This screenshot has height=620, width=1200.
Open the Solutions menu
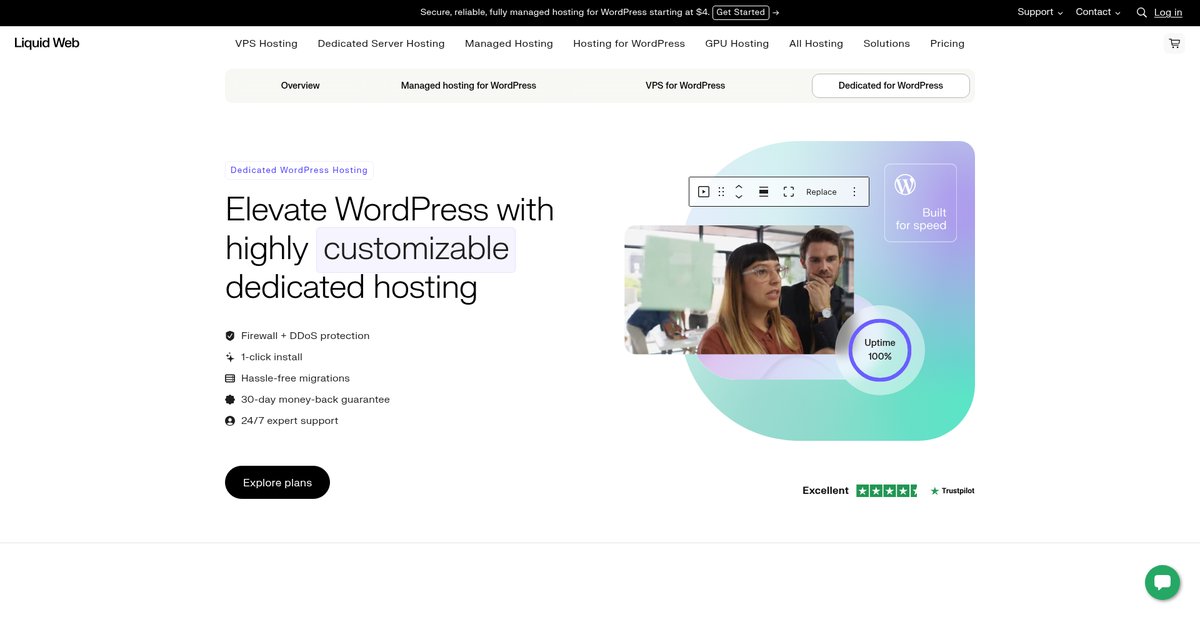[887, 44]
